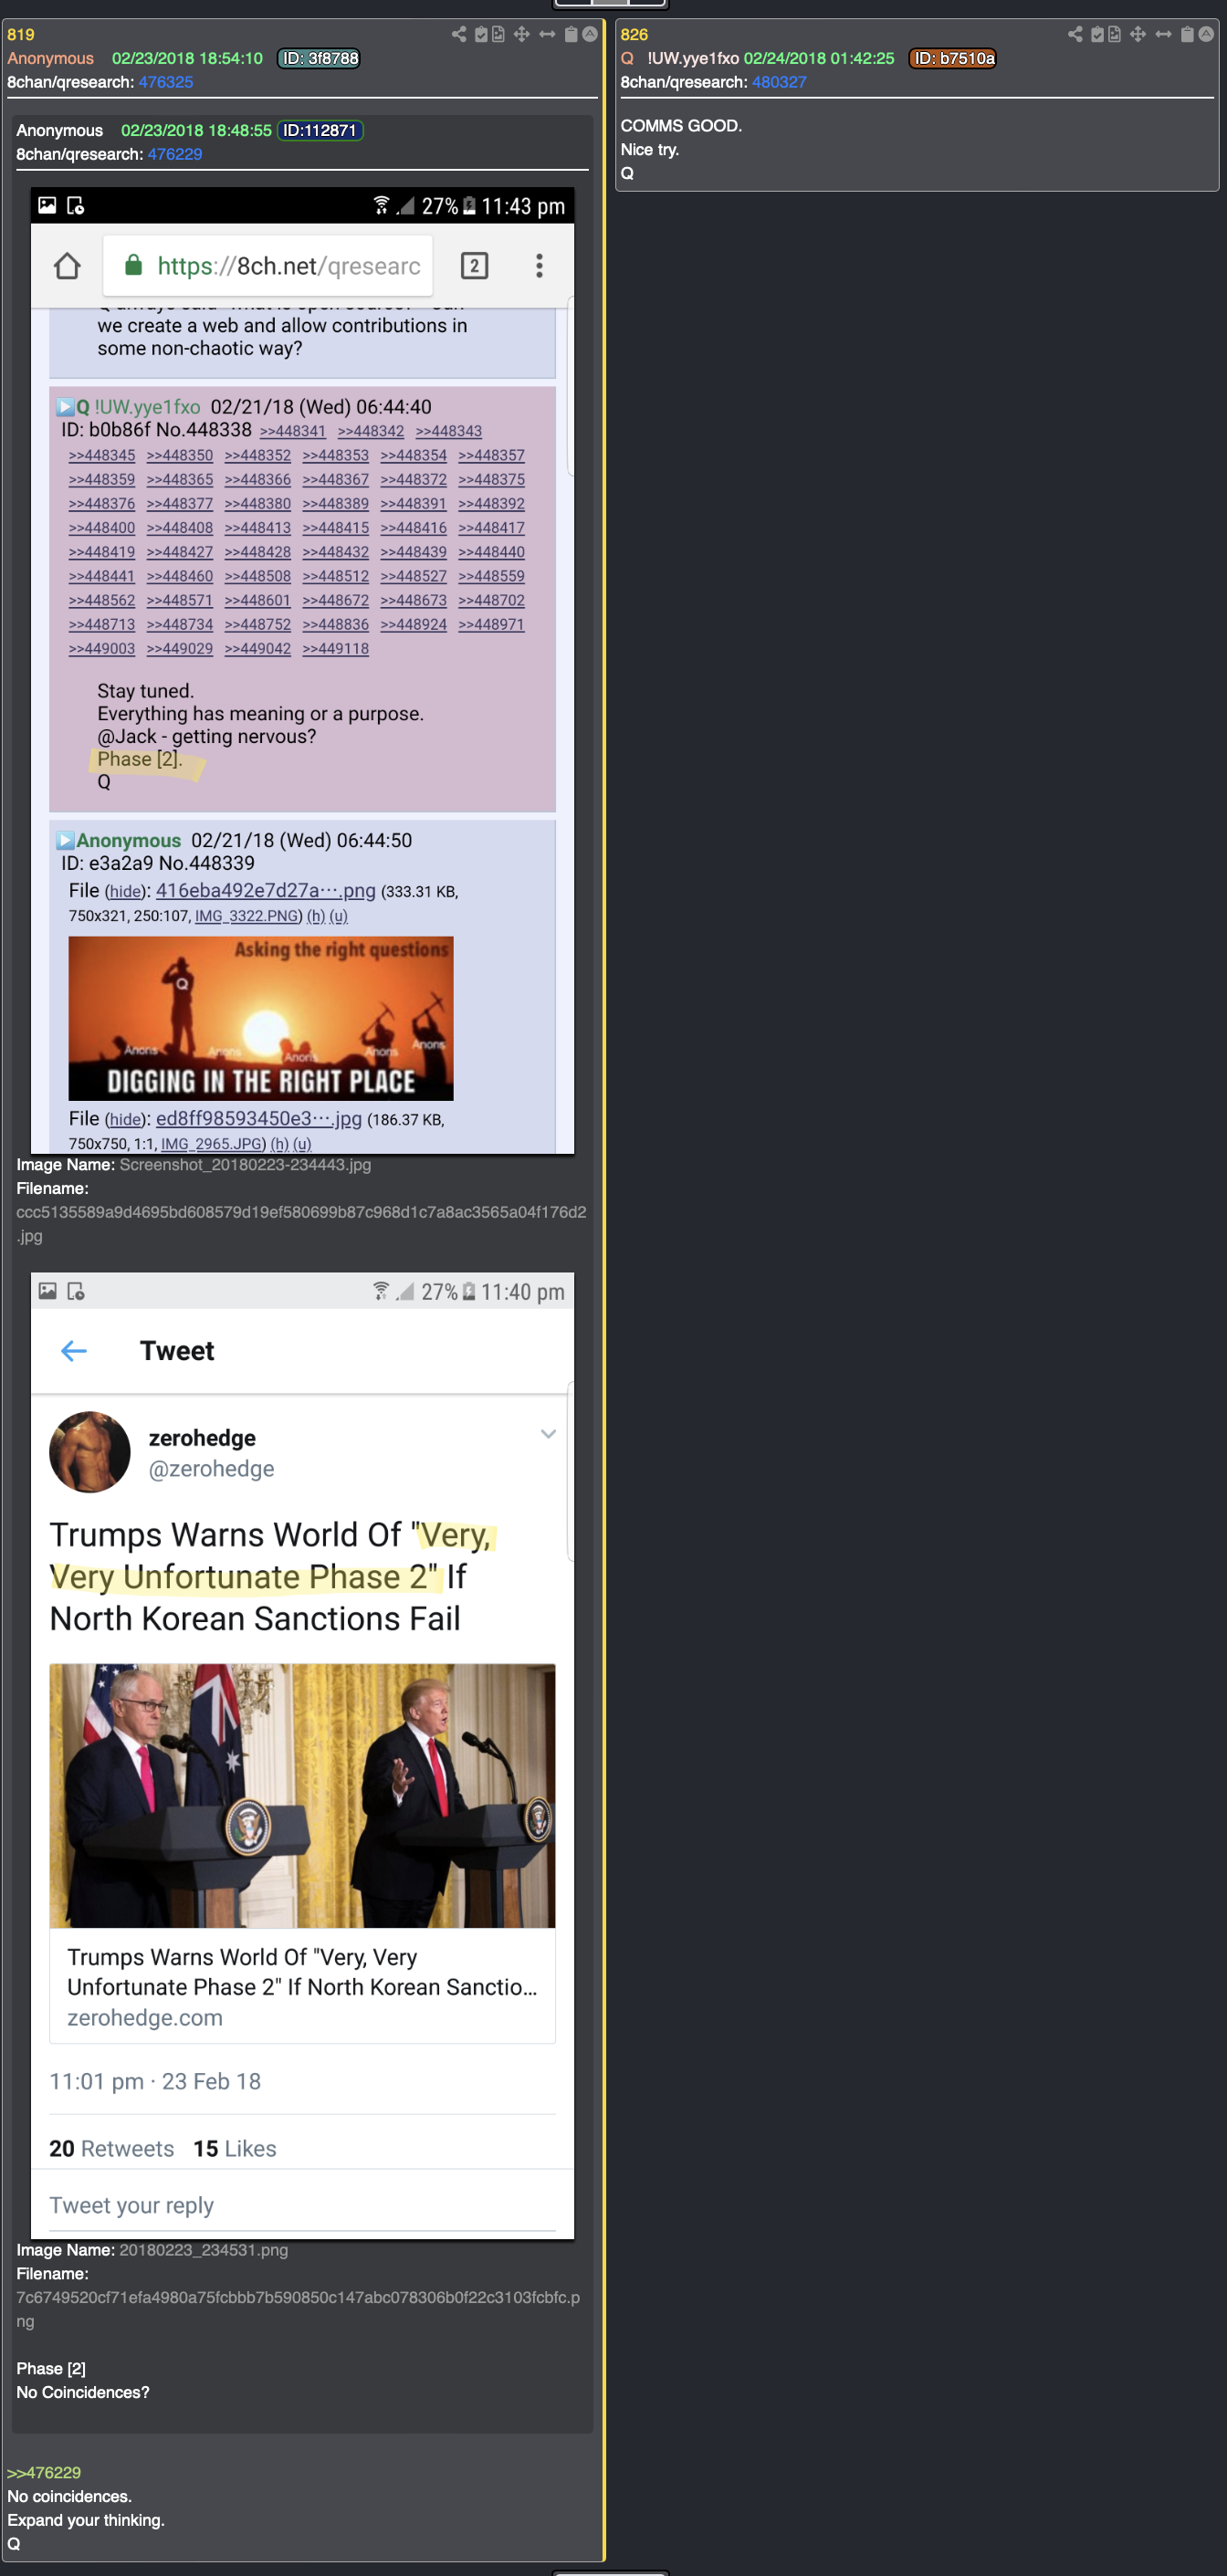Viewport: 1227px width, 2576px height.
Task: Click the horizontal resize icon on post 826
Action: 1163,34
